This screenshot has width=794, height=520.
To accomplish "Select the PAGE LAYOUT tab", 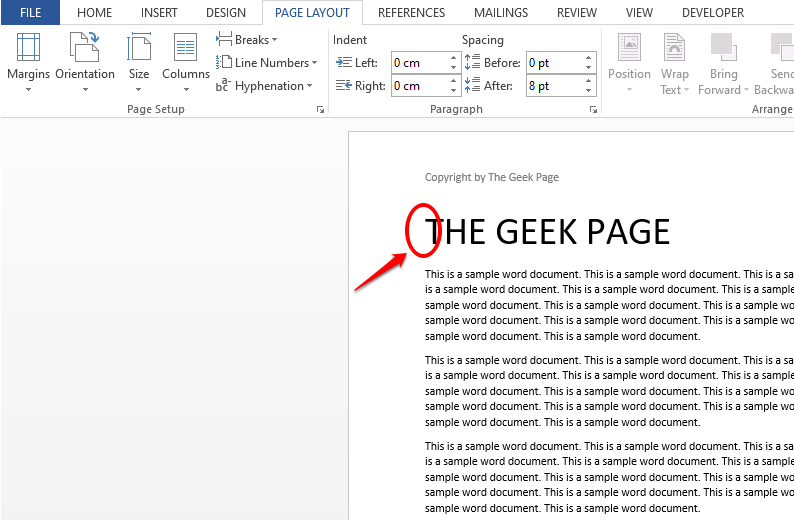I will 312,13.
